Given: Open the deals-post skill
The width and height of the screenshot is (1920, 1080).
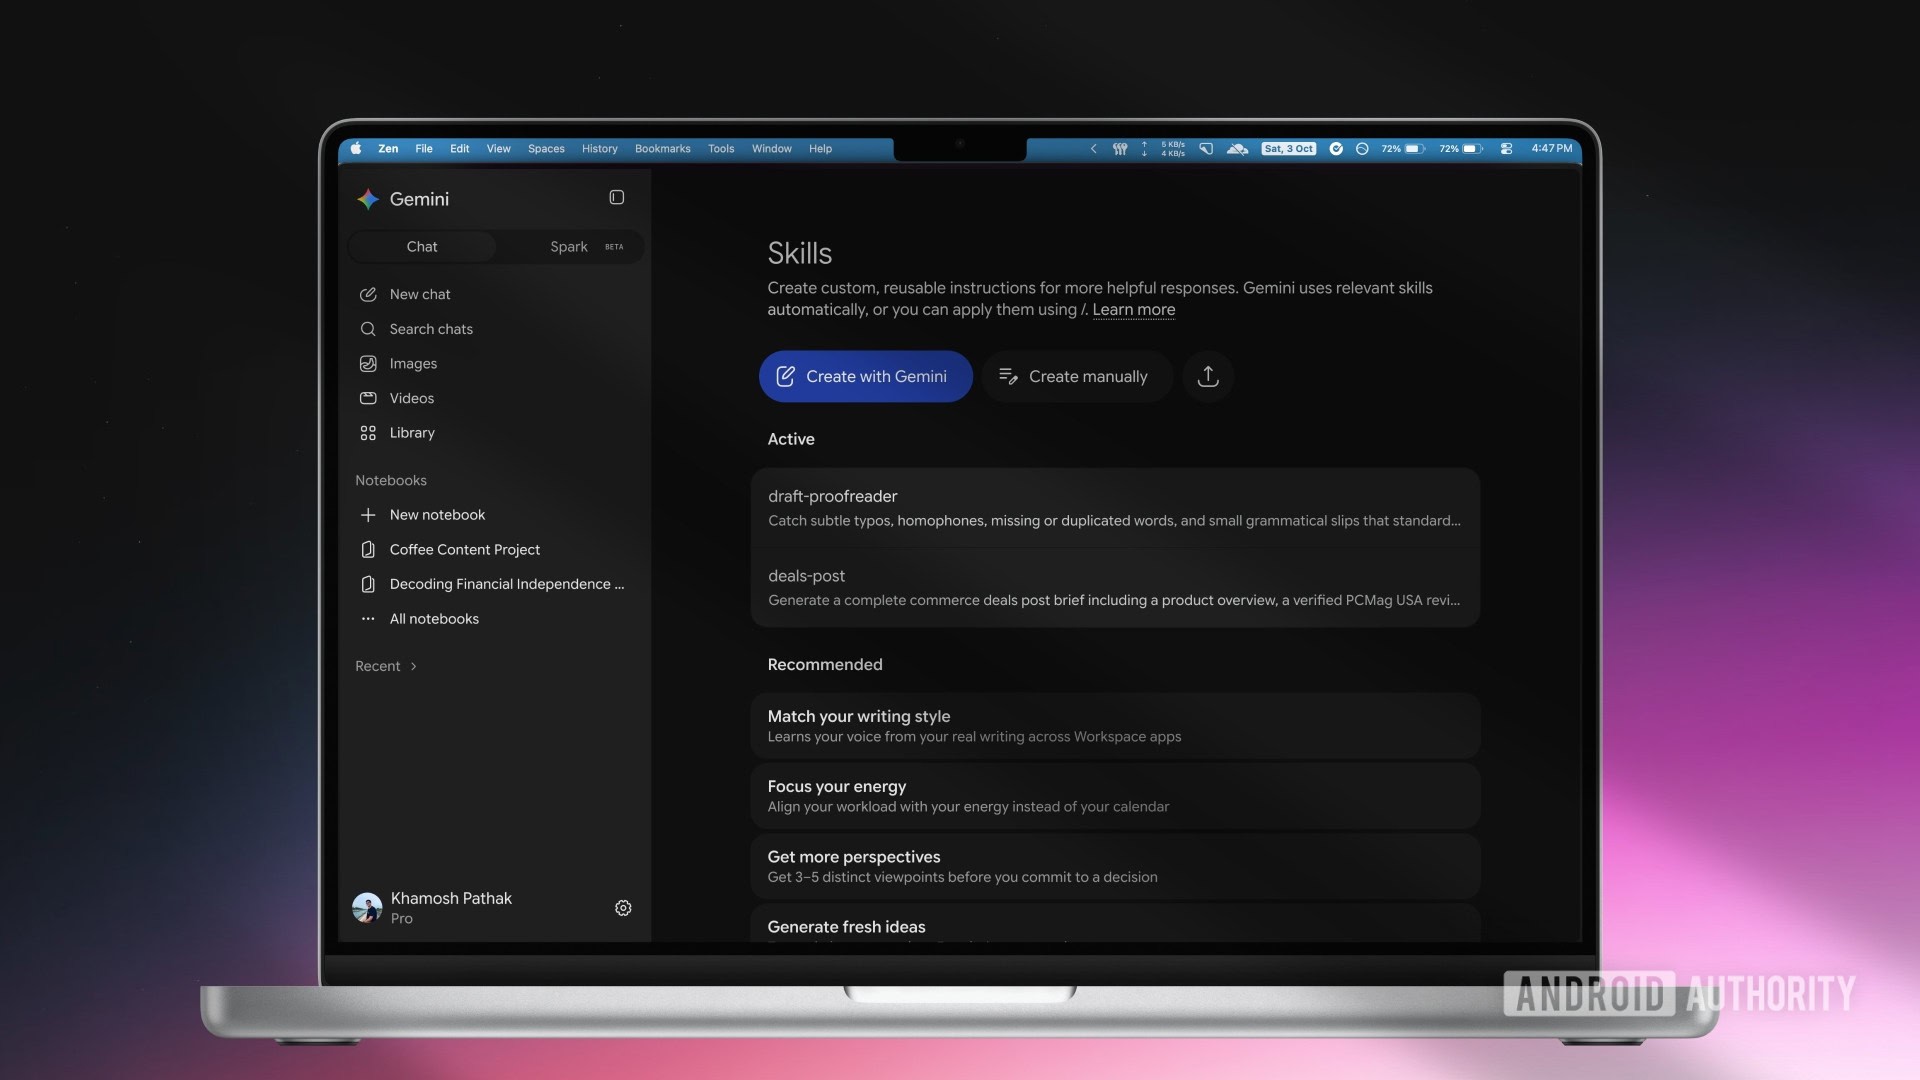Looking at the screenshot, I should pyautogui.click(x=1115, y=588).
